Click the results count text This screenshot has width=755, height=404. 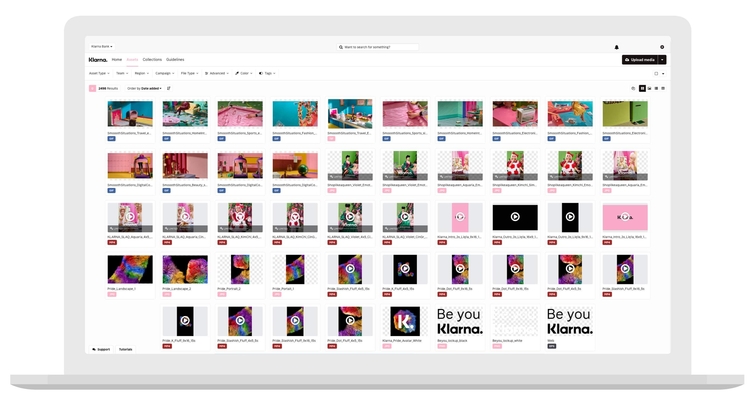108,89
